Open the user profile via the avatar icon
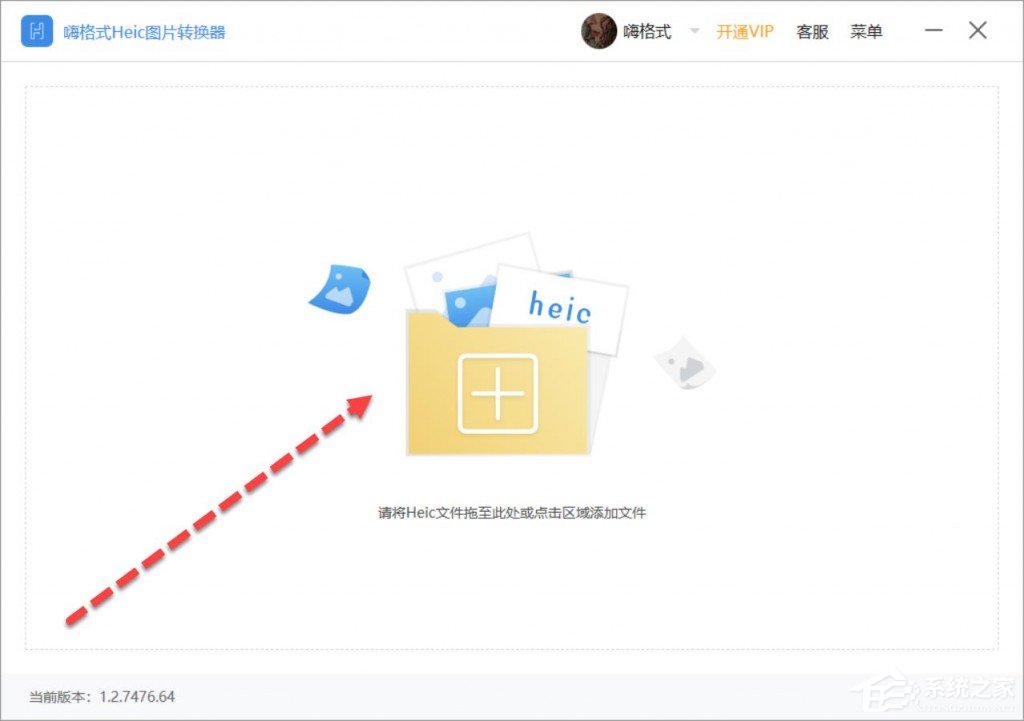The image size is (1024, 721). point(599,31)
